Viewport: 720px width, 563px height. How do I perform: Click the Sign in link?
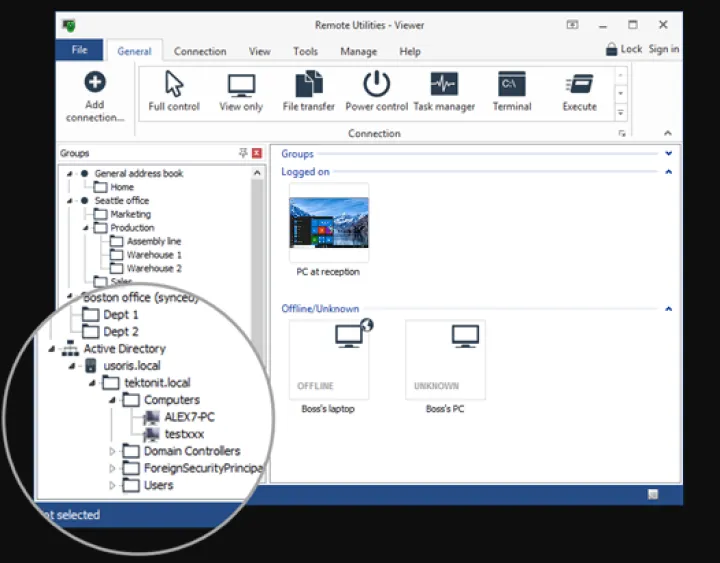663,49
